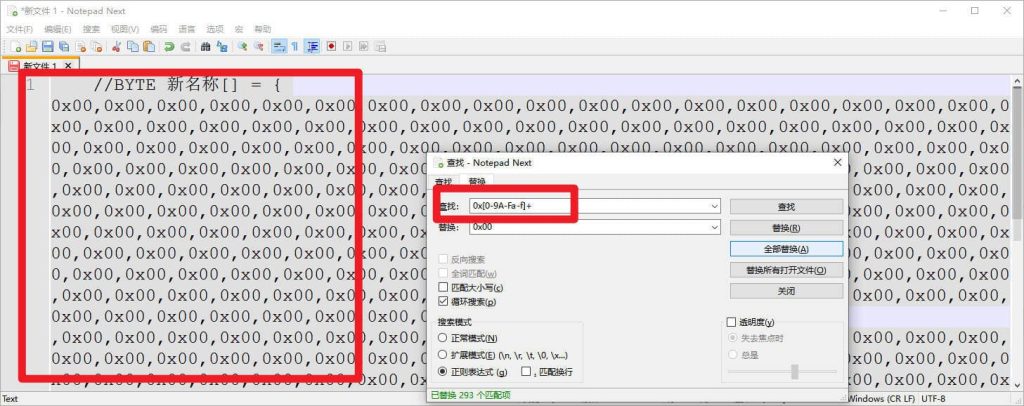Switch to the 查找 tab in dialog

[445, 182]
